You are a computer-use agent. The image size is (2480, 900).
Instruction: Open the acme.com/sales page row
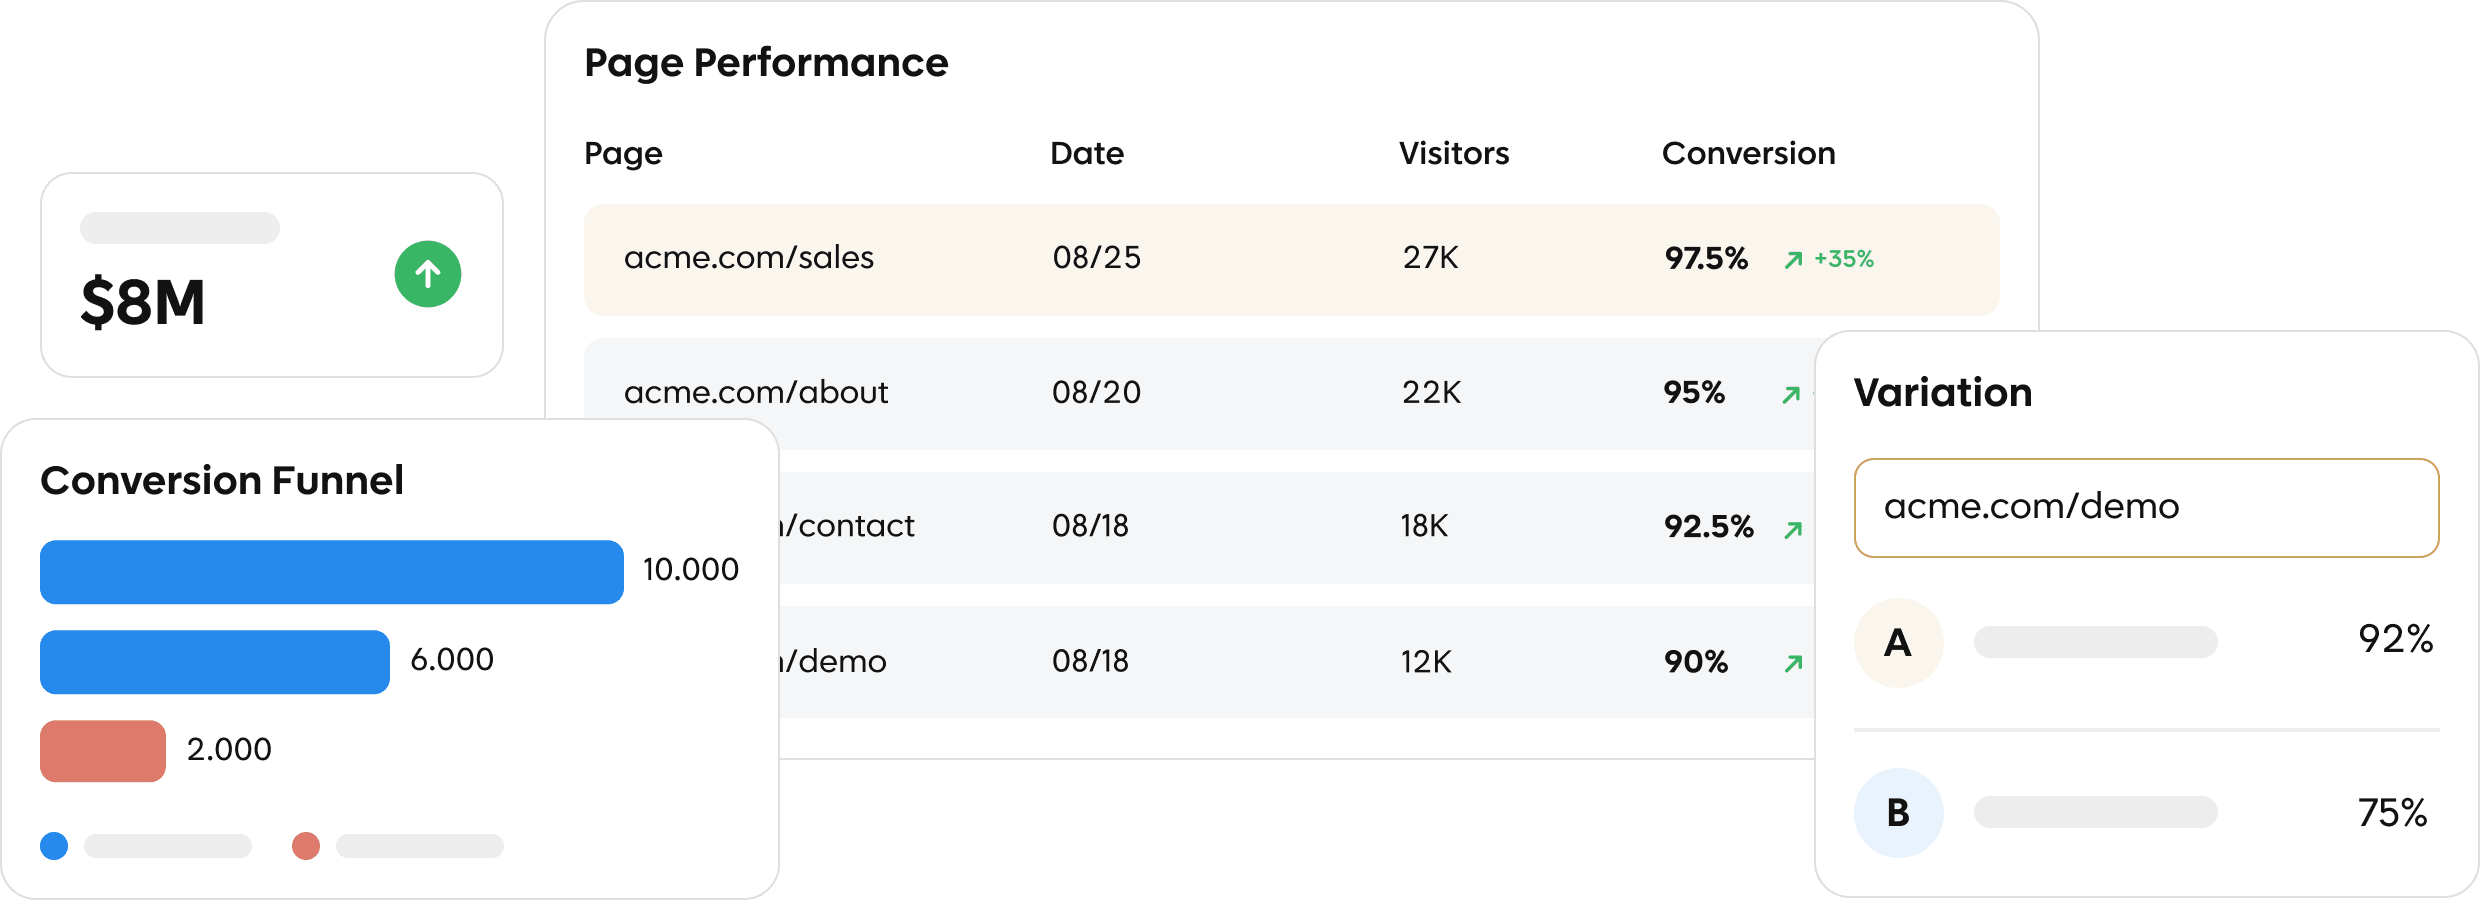pos(748,258)
